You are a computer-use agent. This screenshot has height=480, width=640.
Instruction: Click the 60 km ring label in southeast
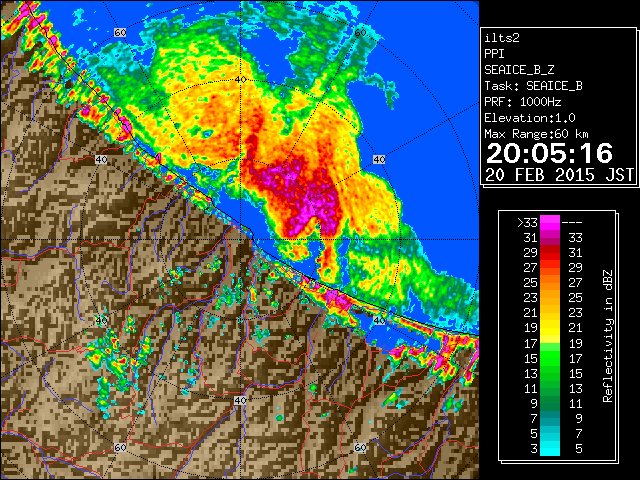coord(360,448)
